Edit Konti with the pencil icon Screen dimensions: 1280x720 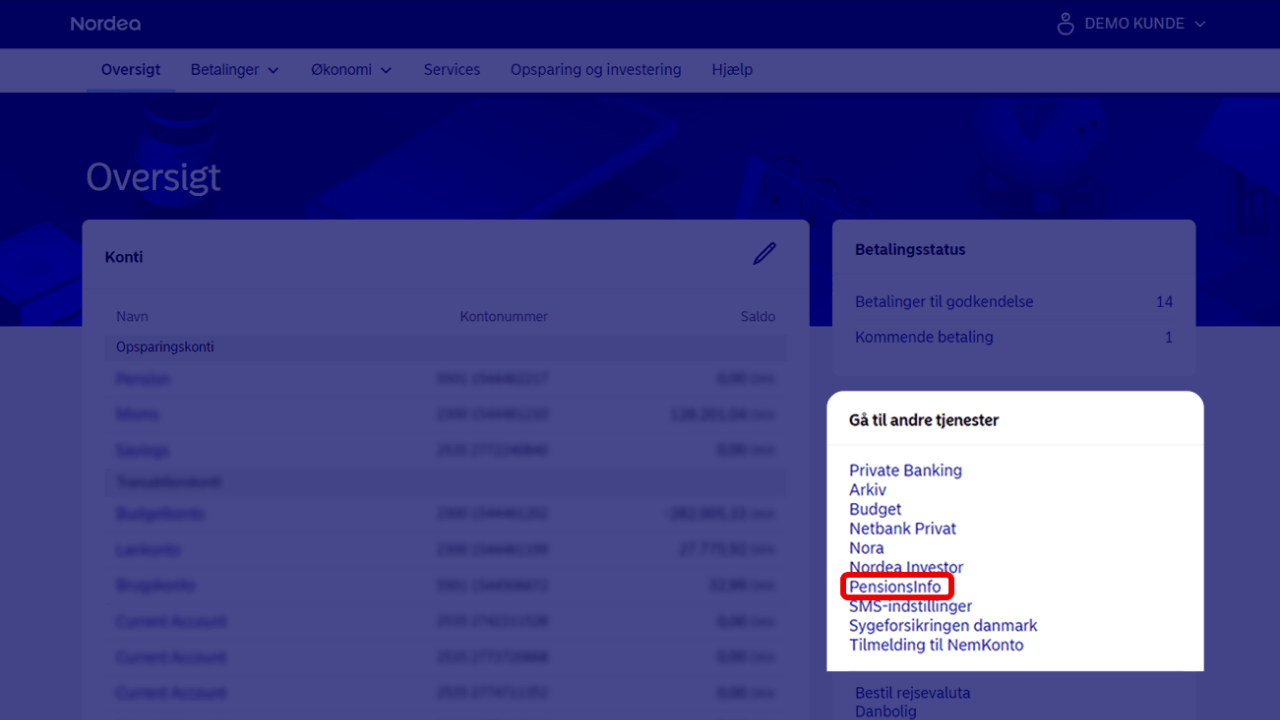coord(764,254)
